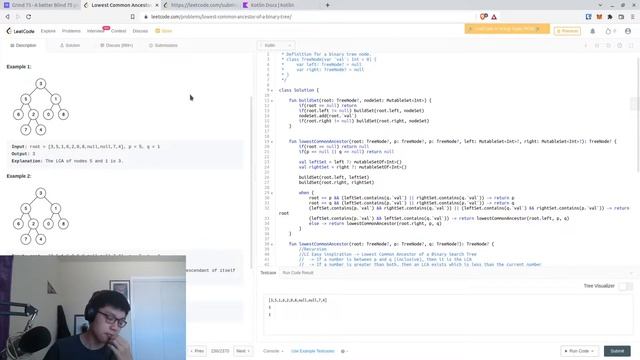The width and height of the screenshot is (640, 360).
Task: Open the browser hamburger menu
Action: (633, 17)
